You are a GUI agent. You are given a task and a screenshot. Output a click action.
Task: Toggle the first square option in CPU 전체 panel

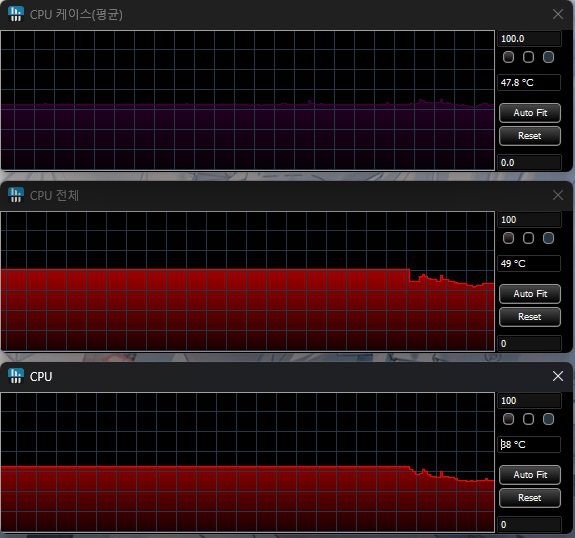point(508,238)
